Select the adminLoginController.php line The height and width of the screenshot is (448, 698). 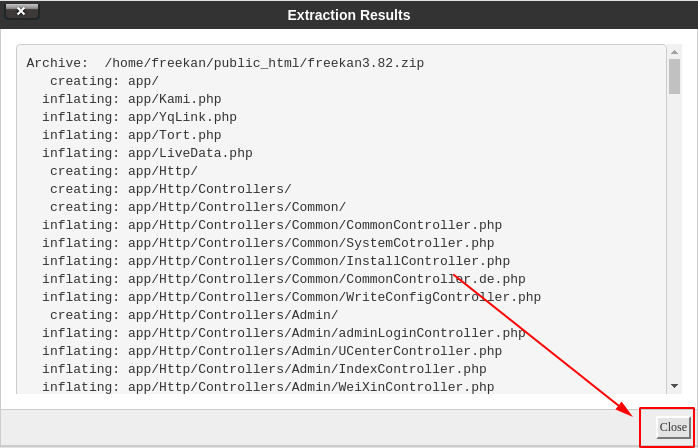point(284,333)
